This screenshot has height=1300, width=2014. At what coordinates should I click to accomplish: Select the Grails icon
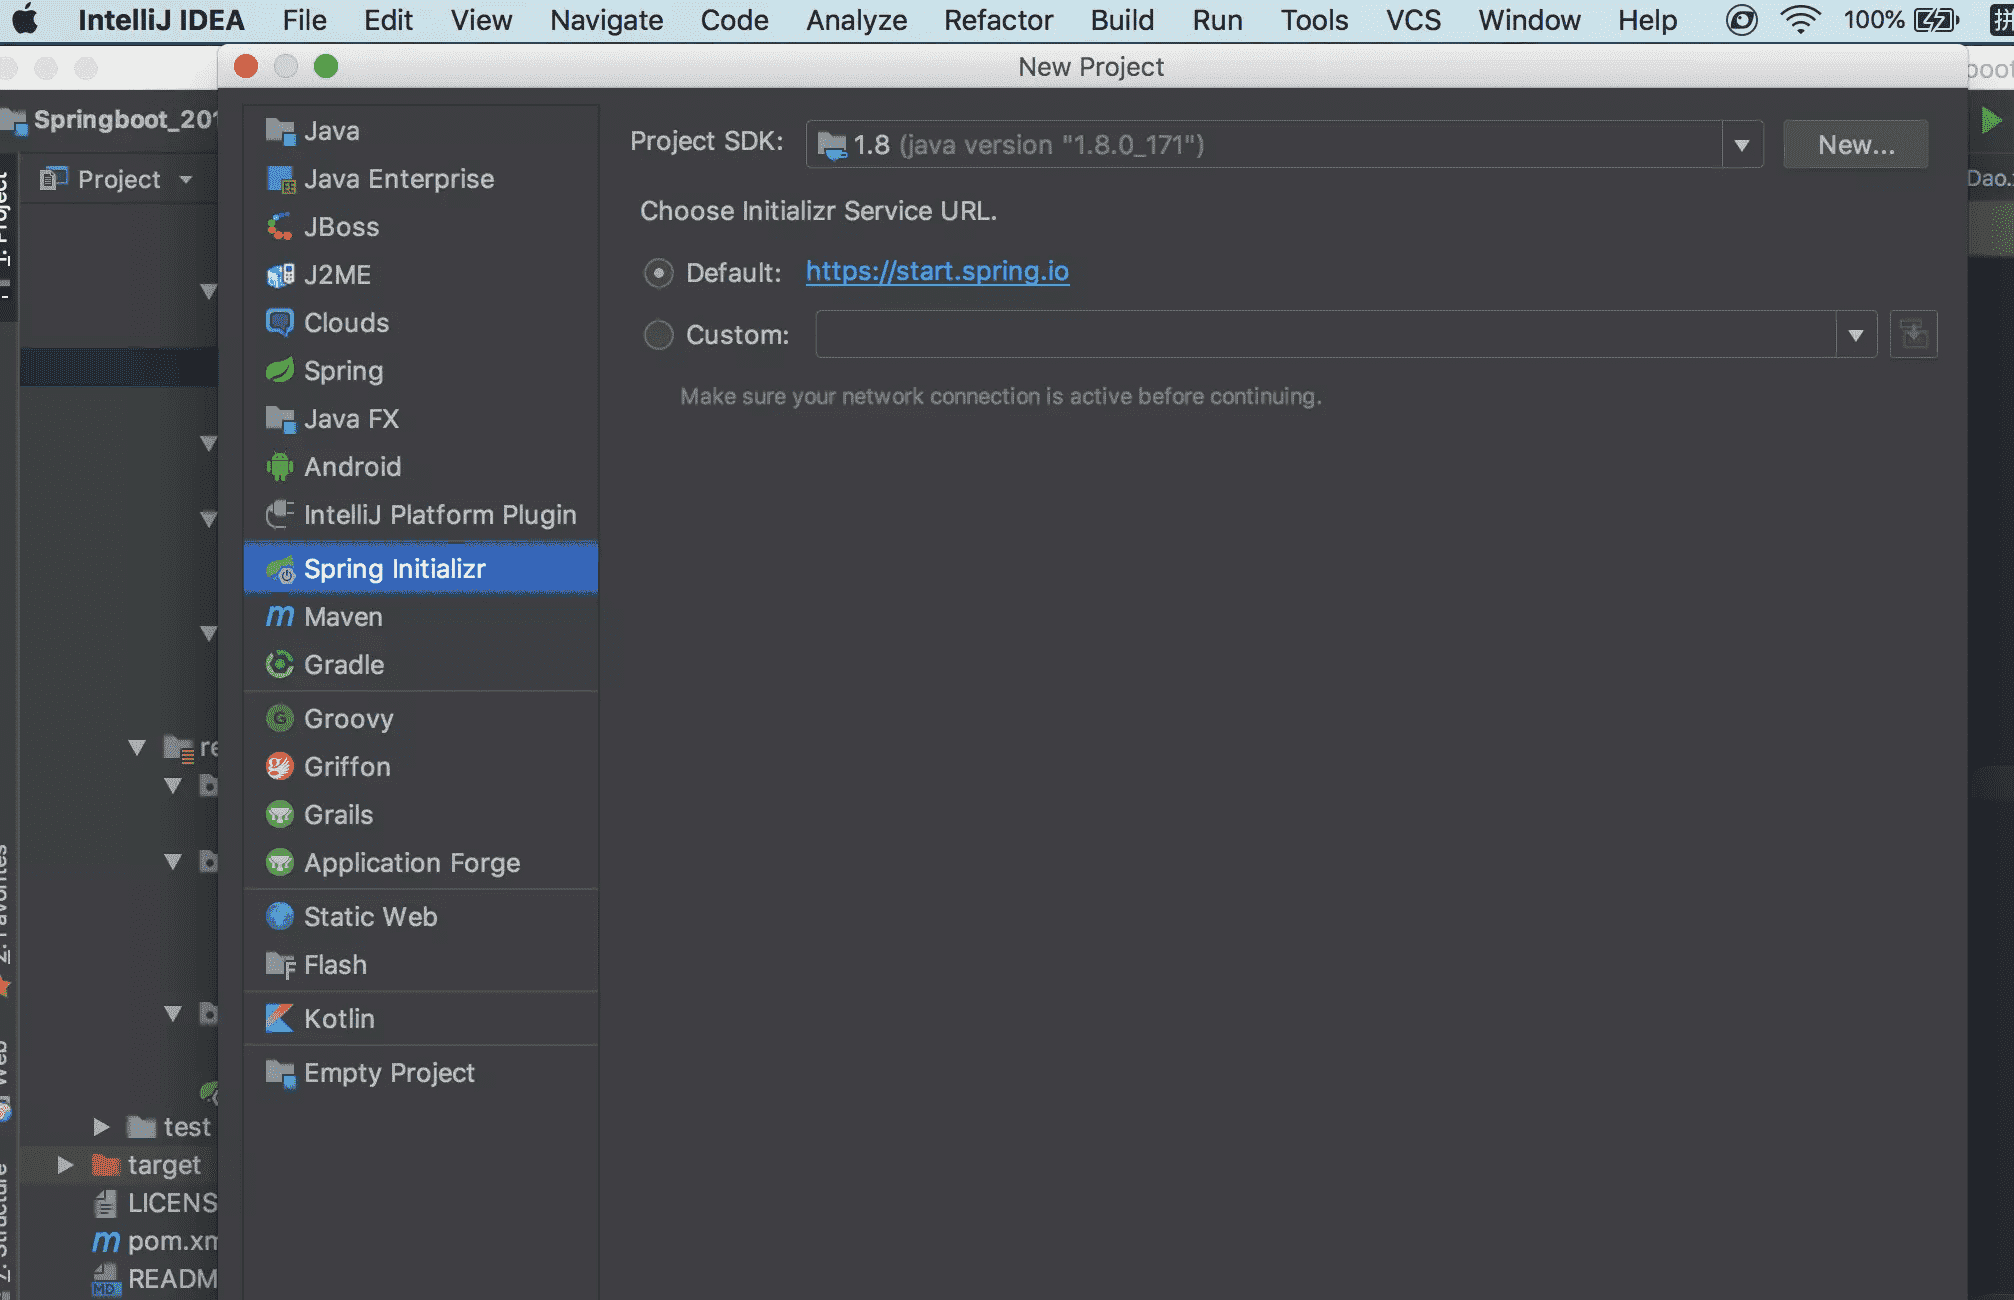click(280, 815)
